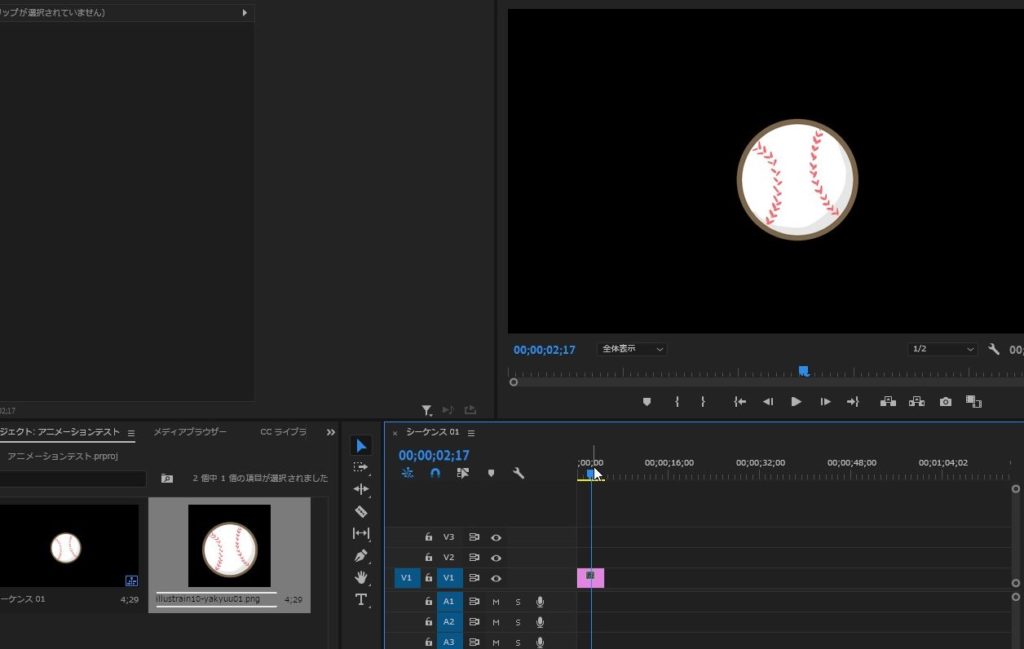Select the Pen tool
The height and width of the screenshot is (649, 1024).
pyautogui.click(x=361, y=555)
